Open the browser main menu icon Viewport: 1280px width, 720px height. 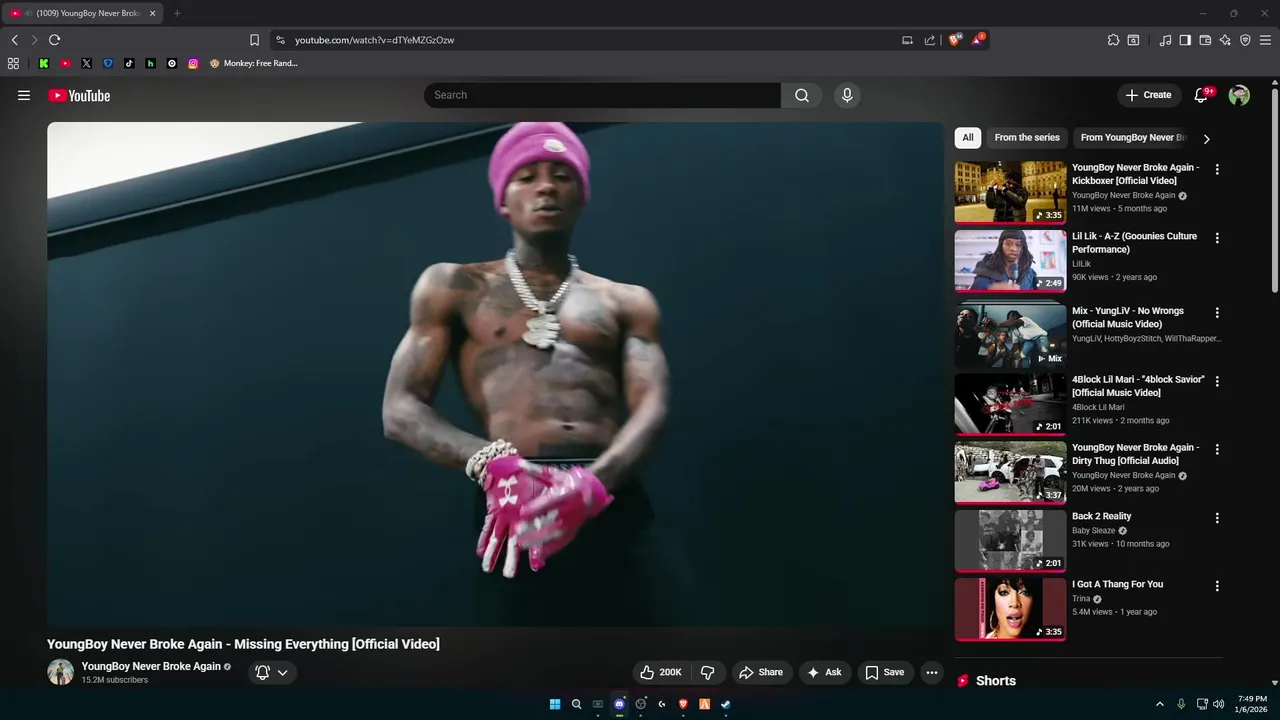pyautogui.click(x=1265, y=40)
